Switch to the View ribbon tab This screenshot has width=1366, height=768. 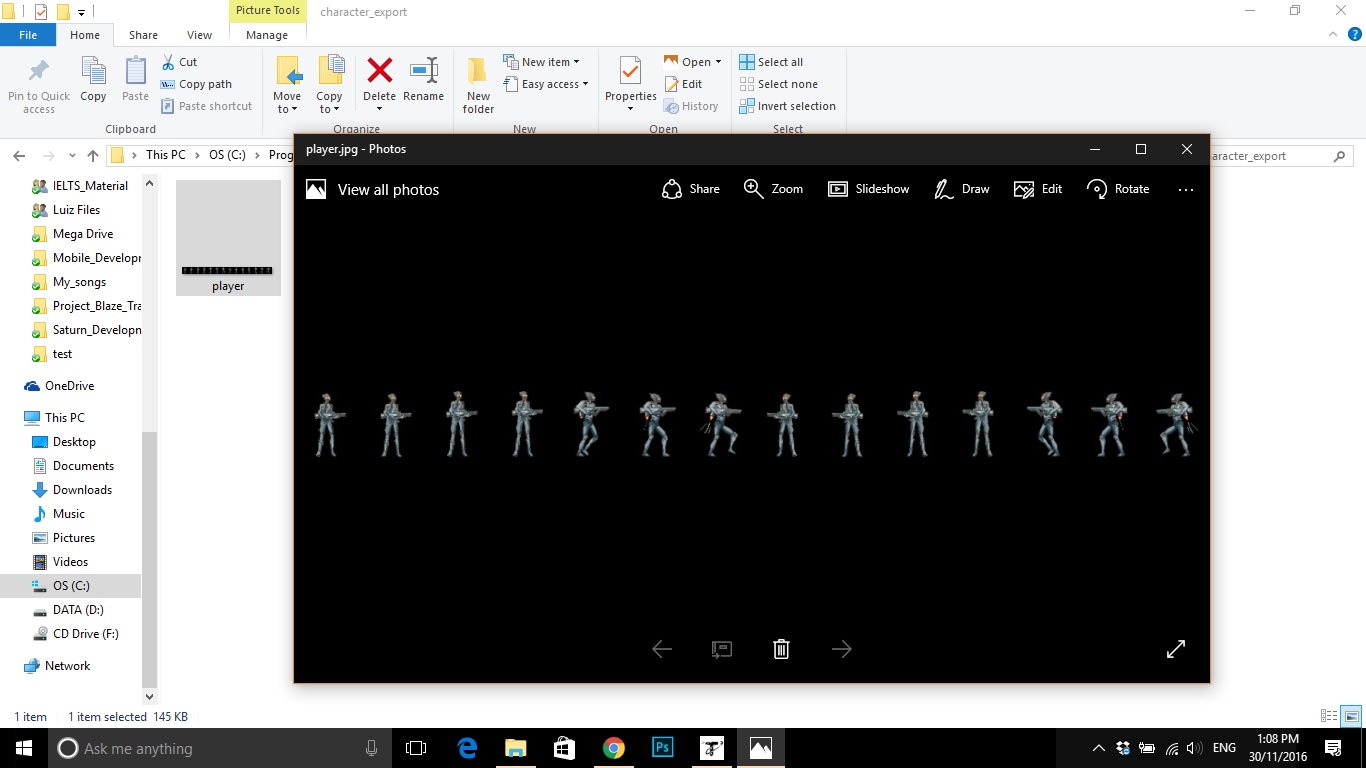199,35
